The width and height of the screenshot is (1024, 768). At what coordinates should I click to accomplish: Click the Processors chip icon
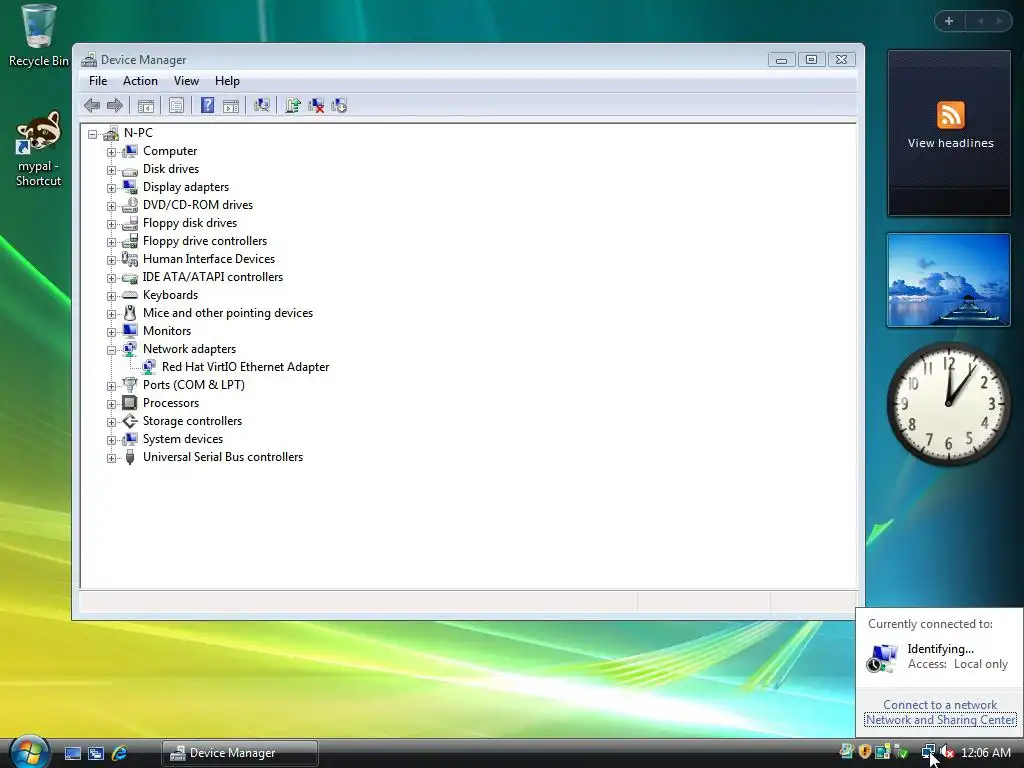click(x=130, y=403)
